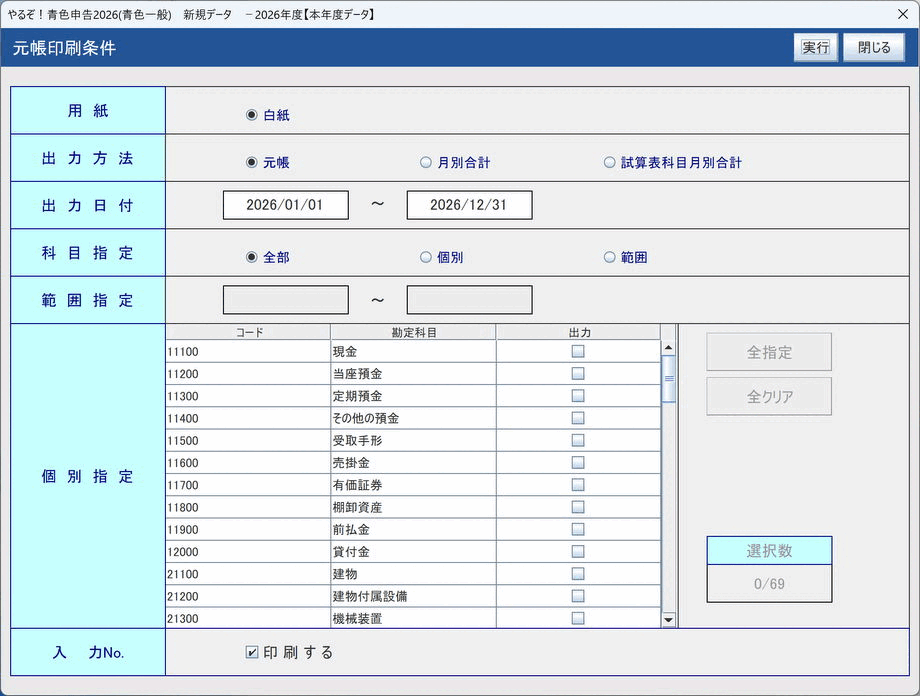Click the 閉じる button to close dialog
This screenshot has height=696, width=920.
pyautogui.click(x=874, y=47)
